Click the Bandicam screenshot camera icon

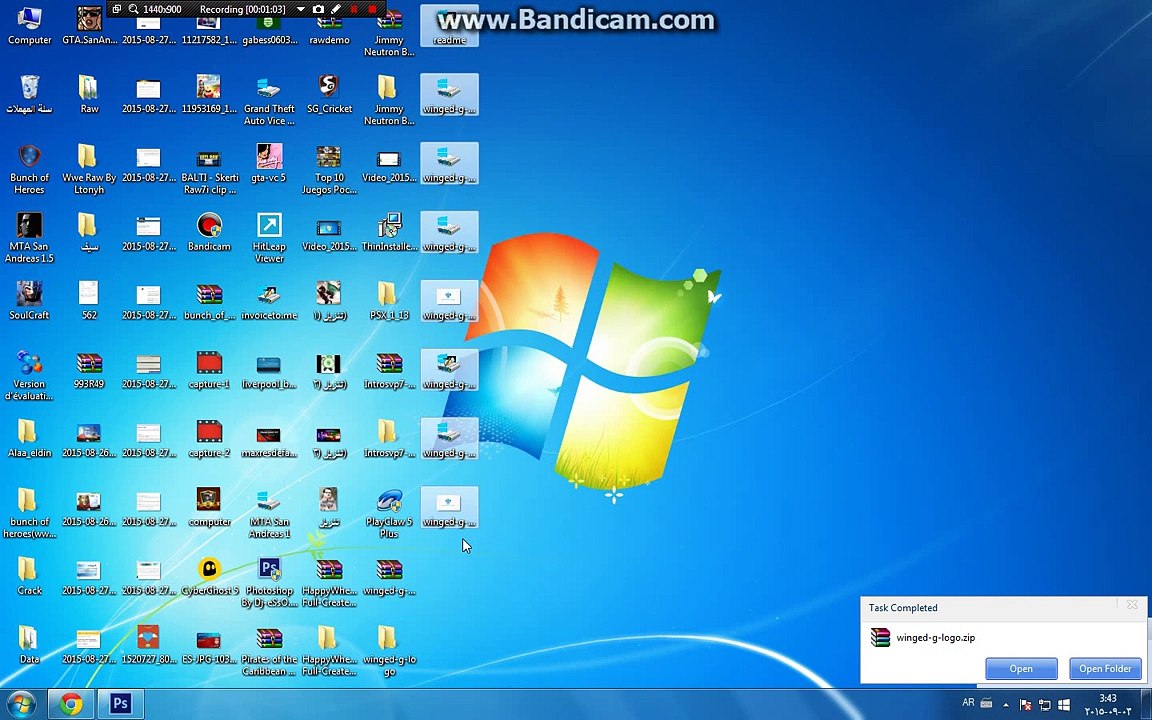[x=318, y=9]
